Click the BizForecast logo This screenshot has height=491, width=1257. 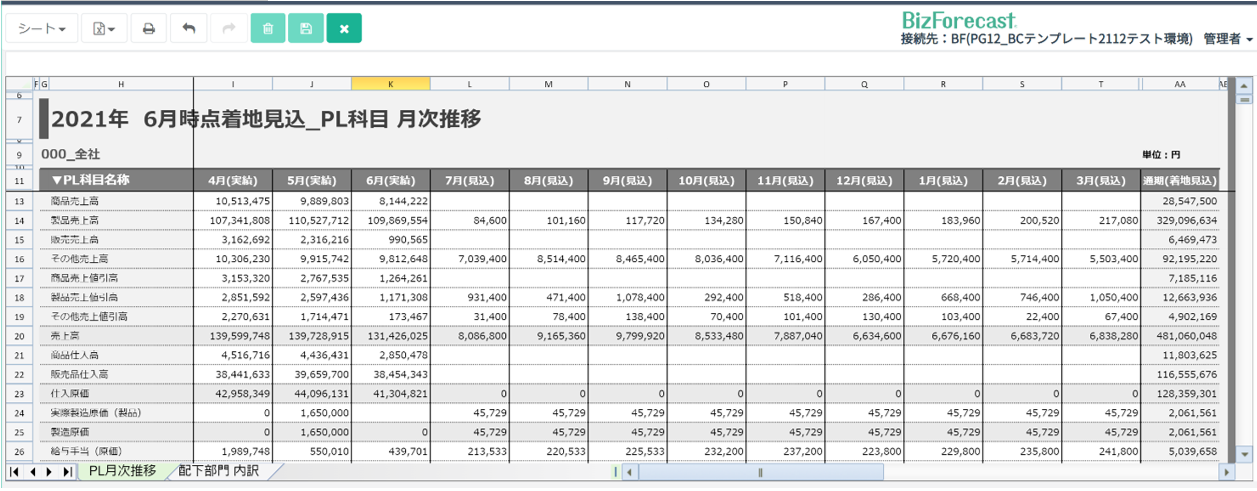tap(958, 20)
